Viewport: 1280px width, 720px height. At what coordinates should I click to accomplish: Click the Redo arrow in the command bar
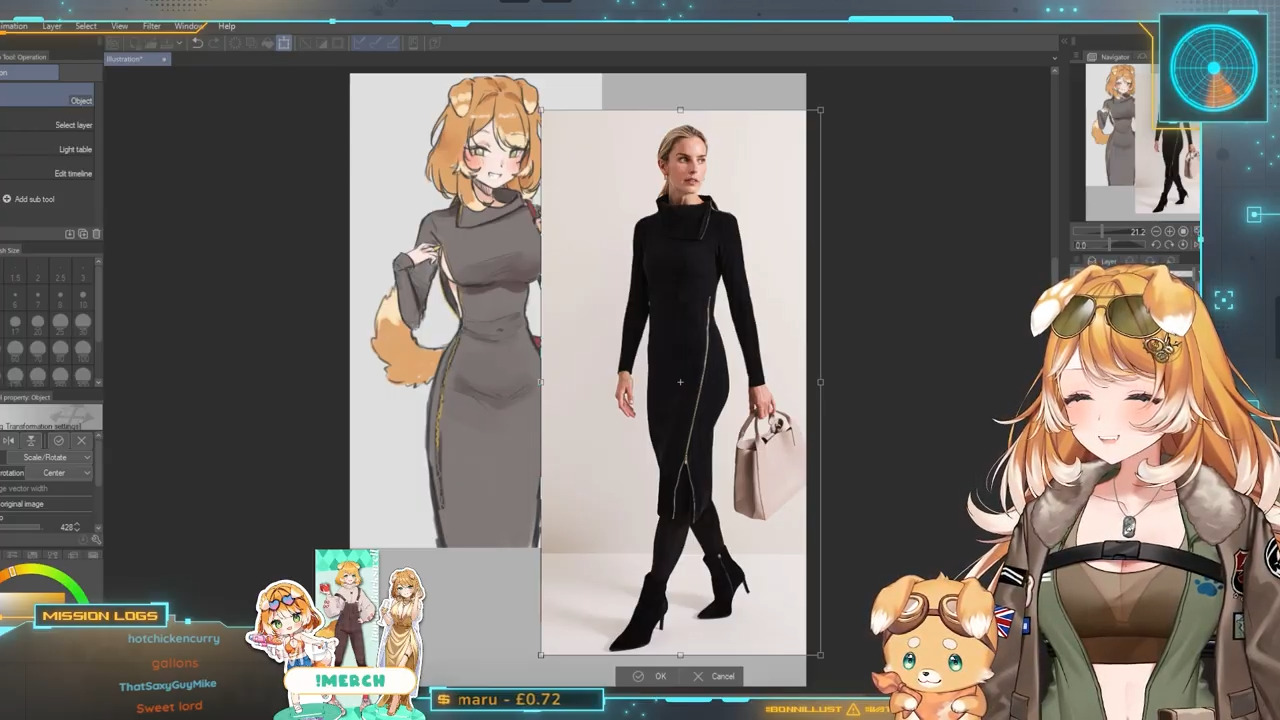point(213,43)
